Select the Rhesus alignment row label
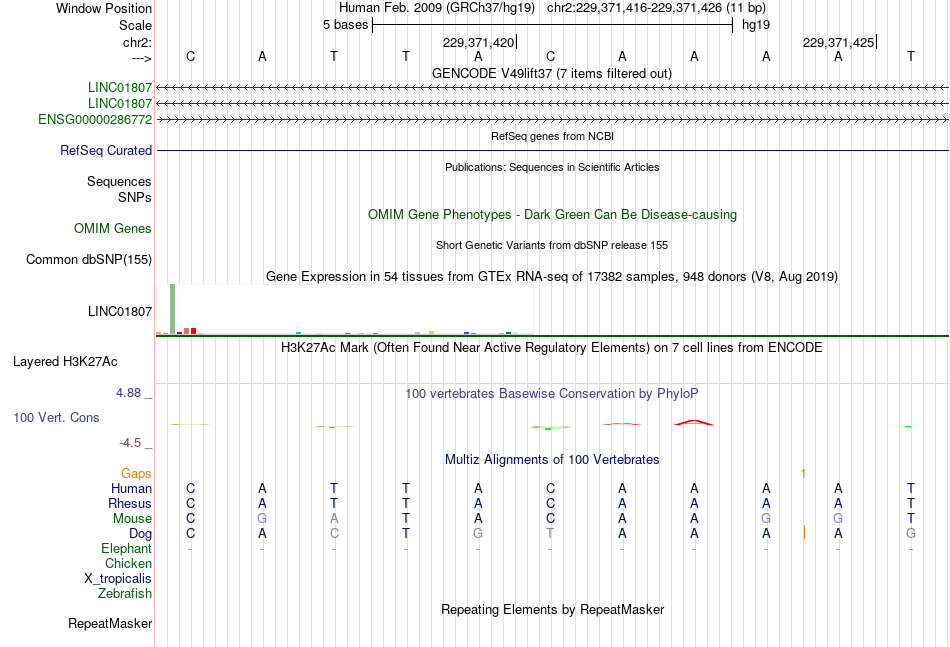Image resolution: width=950 pixels, height=647 pixels. [130, 503]
